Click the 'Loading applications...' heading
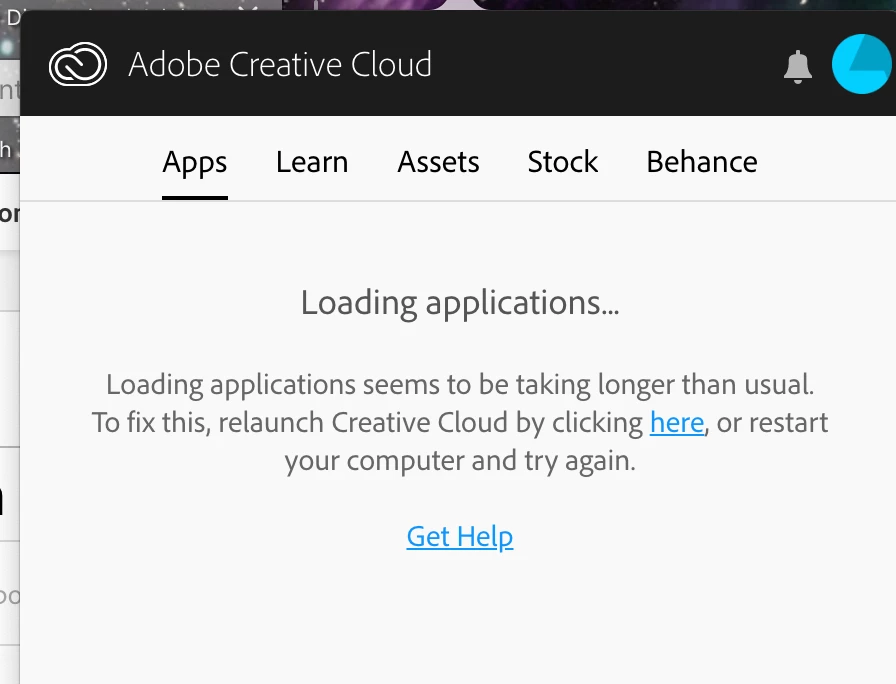 pyautogui.click(x=460, y=303)
